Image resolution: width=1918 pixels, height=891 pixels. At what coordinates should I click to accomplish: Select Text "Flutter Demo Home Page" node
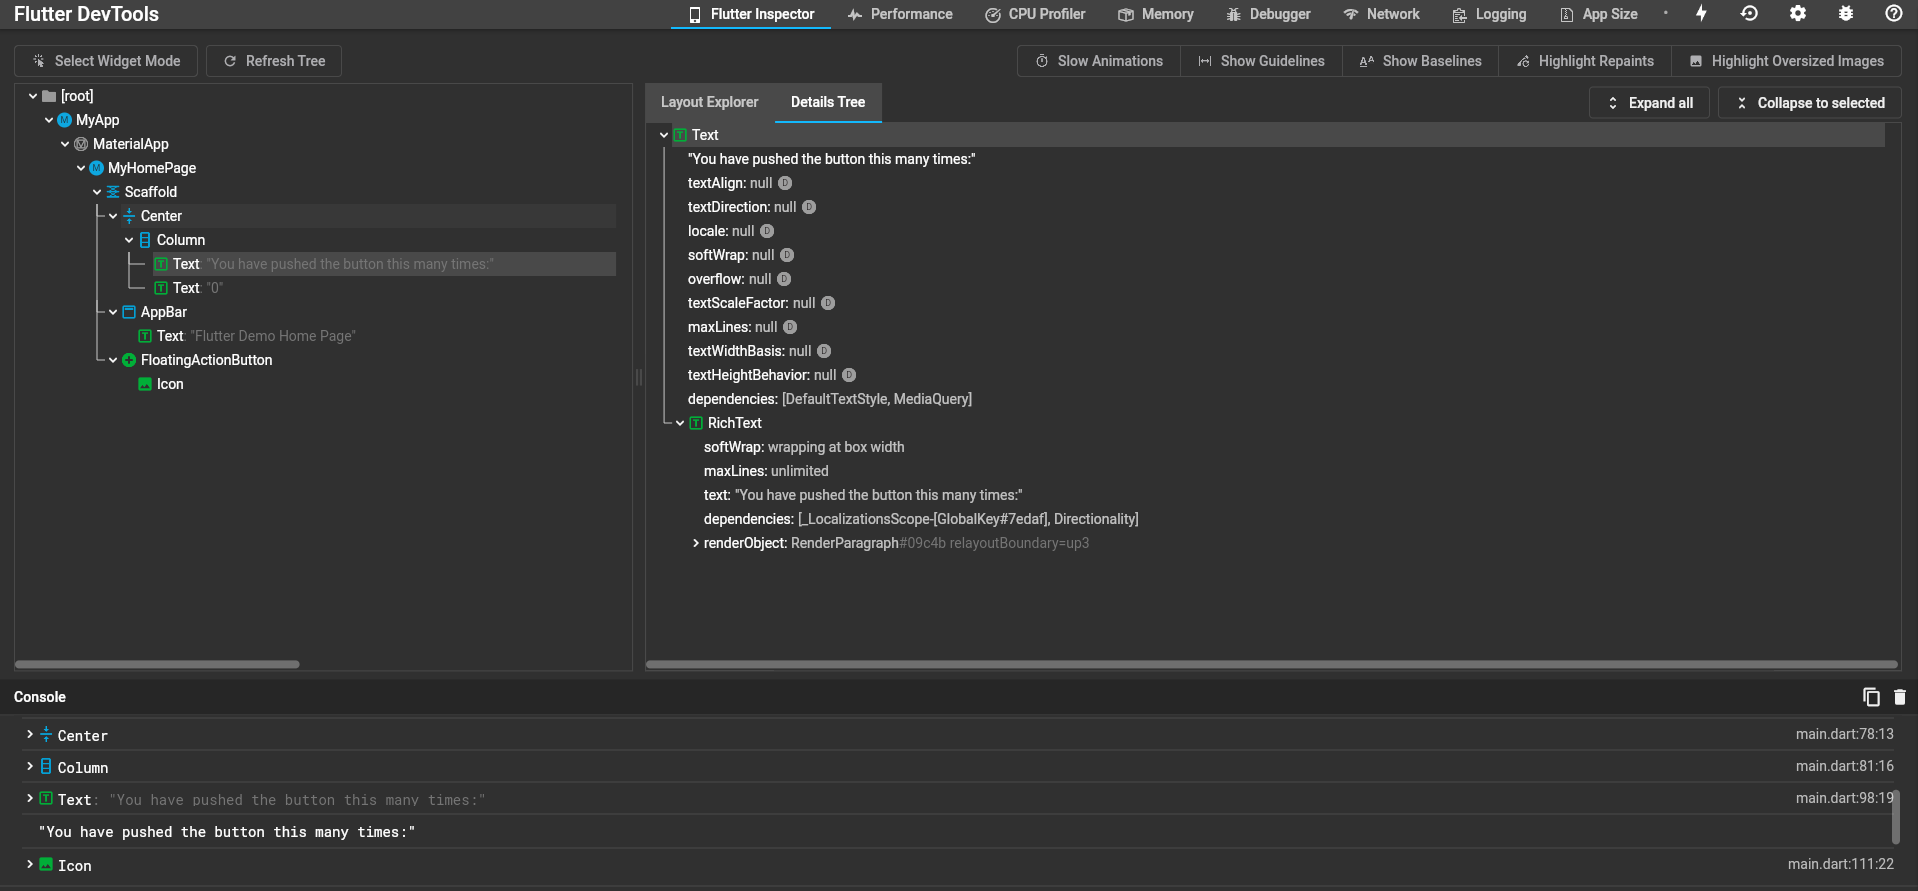(247, 336)
